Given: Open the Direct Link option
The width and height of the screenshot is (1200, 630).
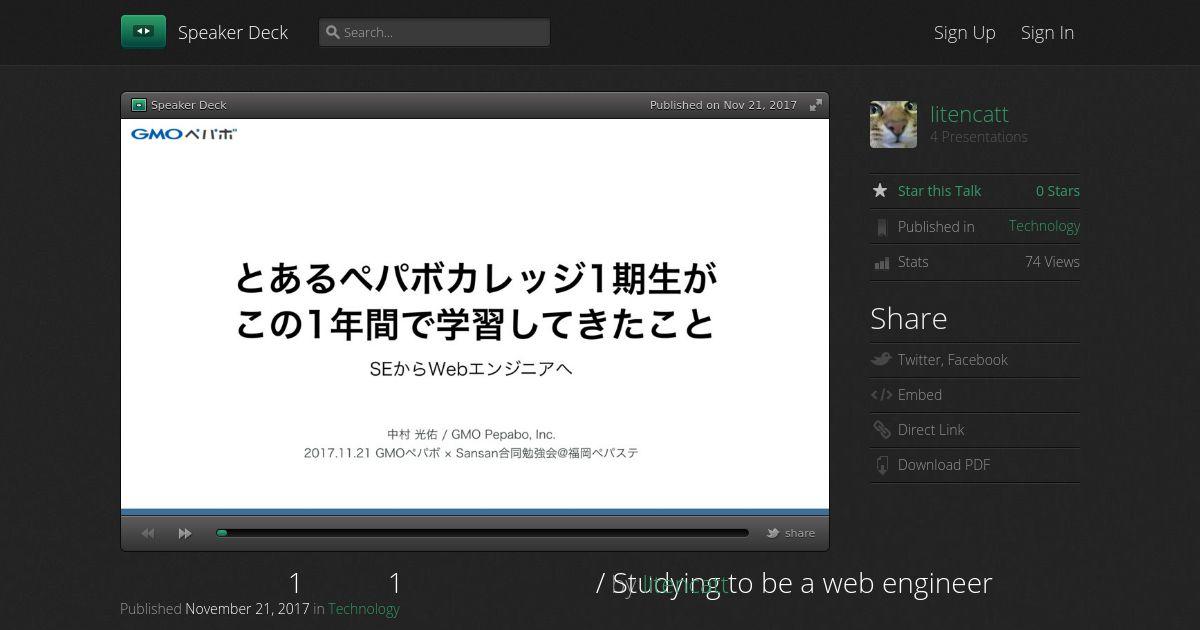Looking at the screenshot, I should (x=931, y=430).
